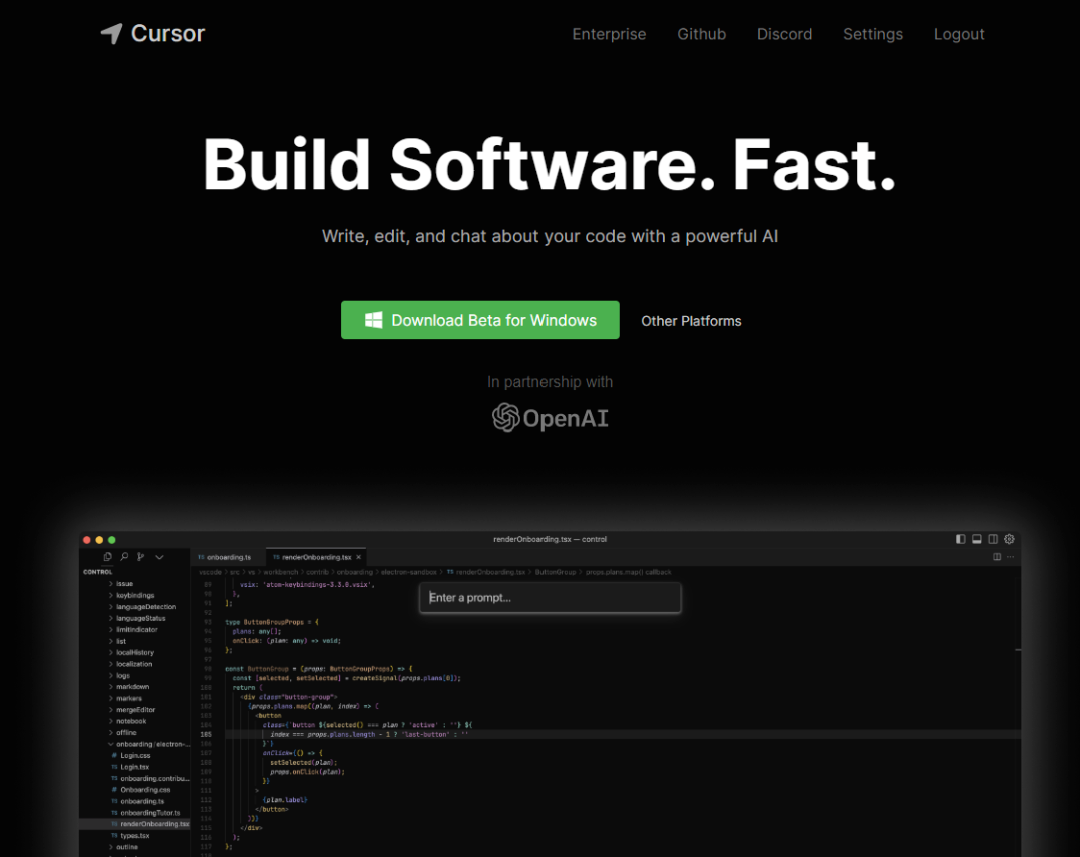Expand the issue folder

point(121,584)
